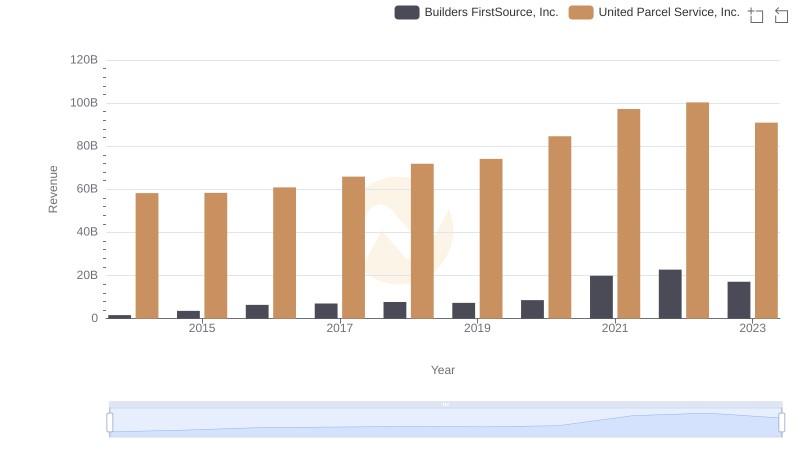Image resolution: width=800 pixels, height=461 pixels.
Task: Click the 40B y-axis label
Action: coord(87,232)
